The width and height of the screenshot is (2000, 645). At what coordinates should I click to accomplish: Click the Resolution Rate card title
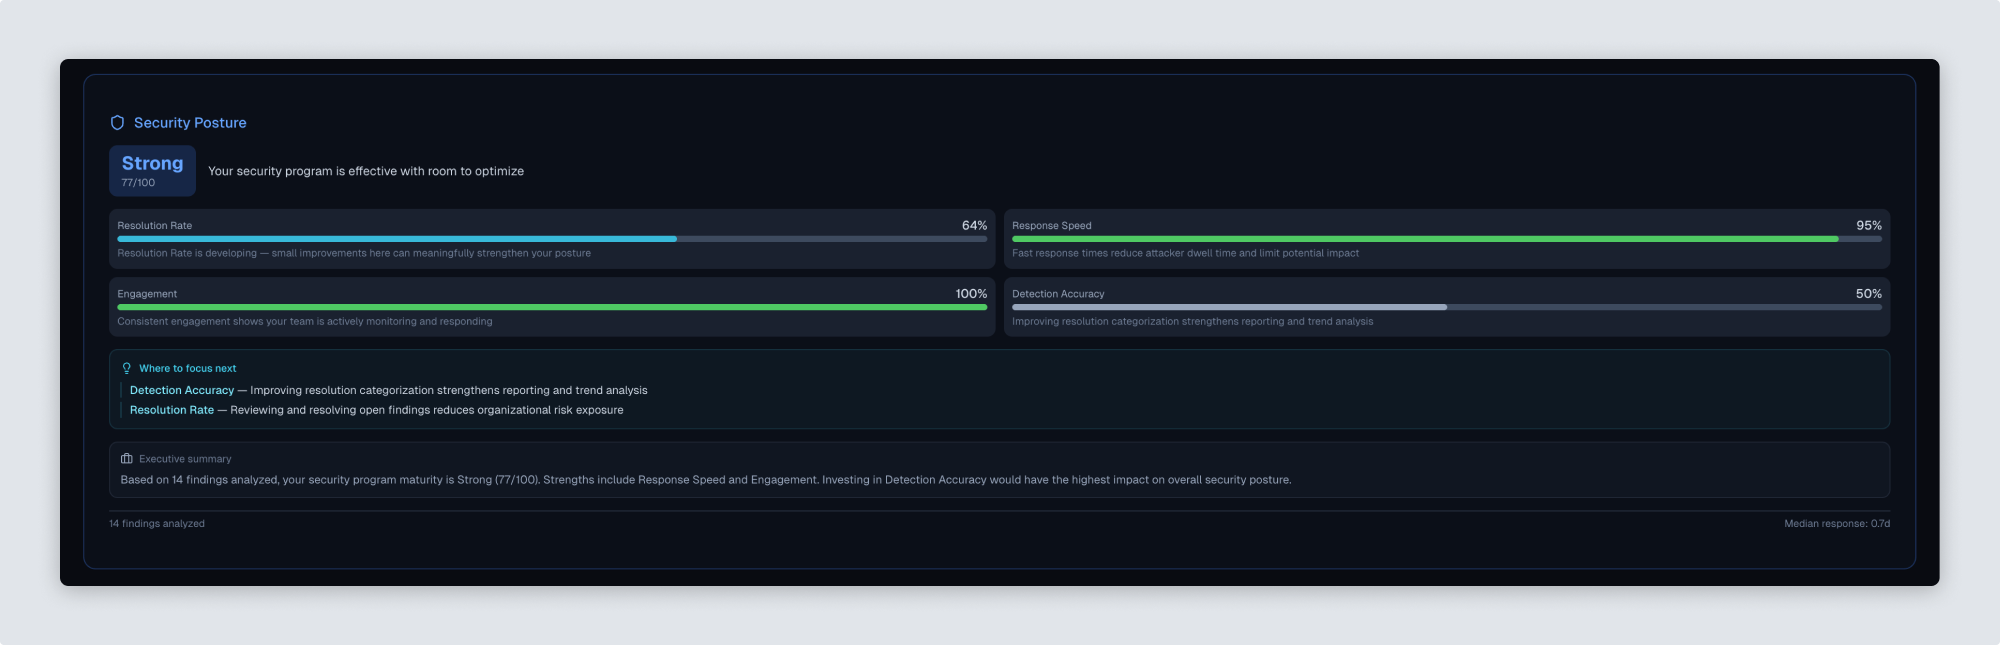[x=155, y=226]
